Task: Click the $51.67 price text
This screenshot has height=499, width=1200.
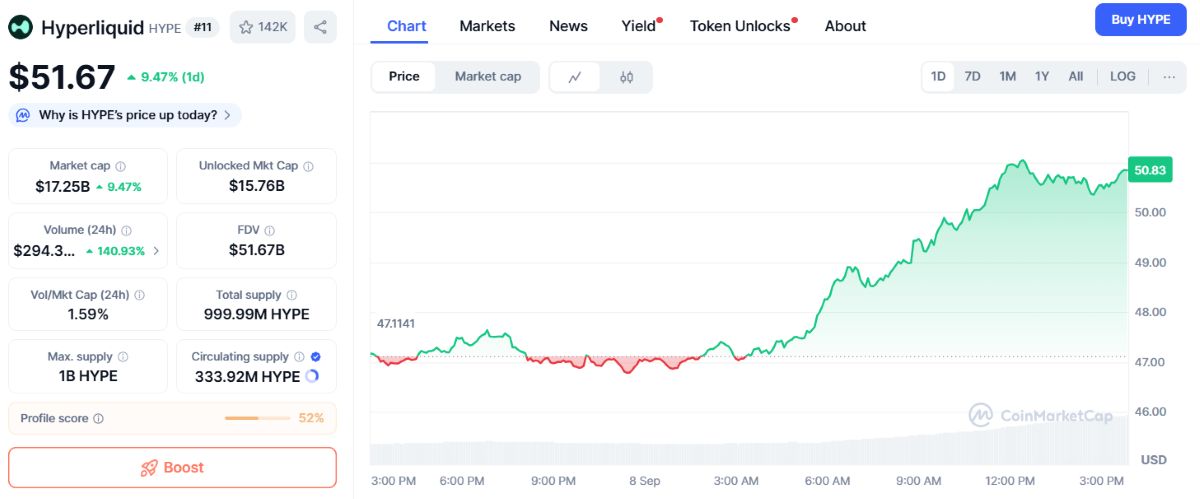Action: coord(62,77)
